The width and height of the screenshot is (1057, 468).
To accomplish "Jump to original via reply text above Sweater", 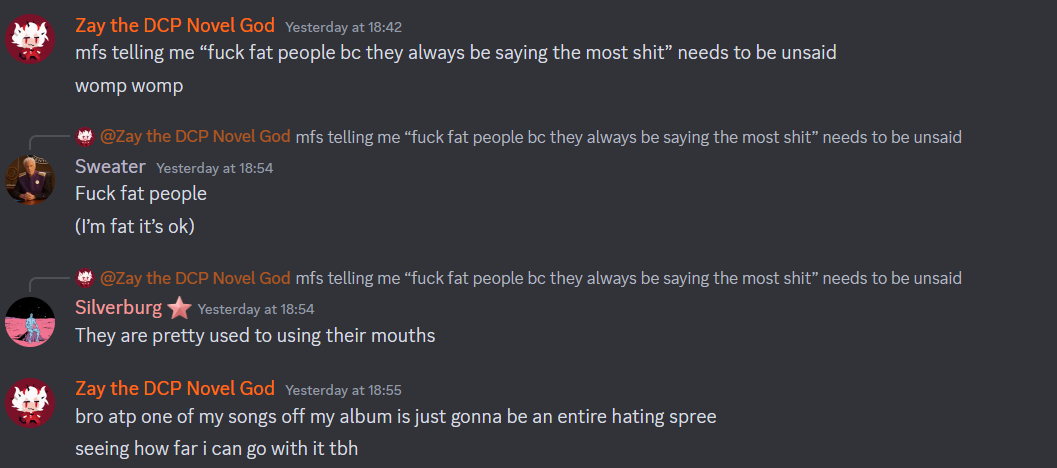I will (628, 137).
